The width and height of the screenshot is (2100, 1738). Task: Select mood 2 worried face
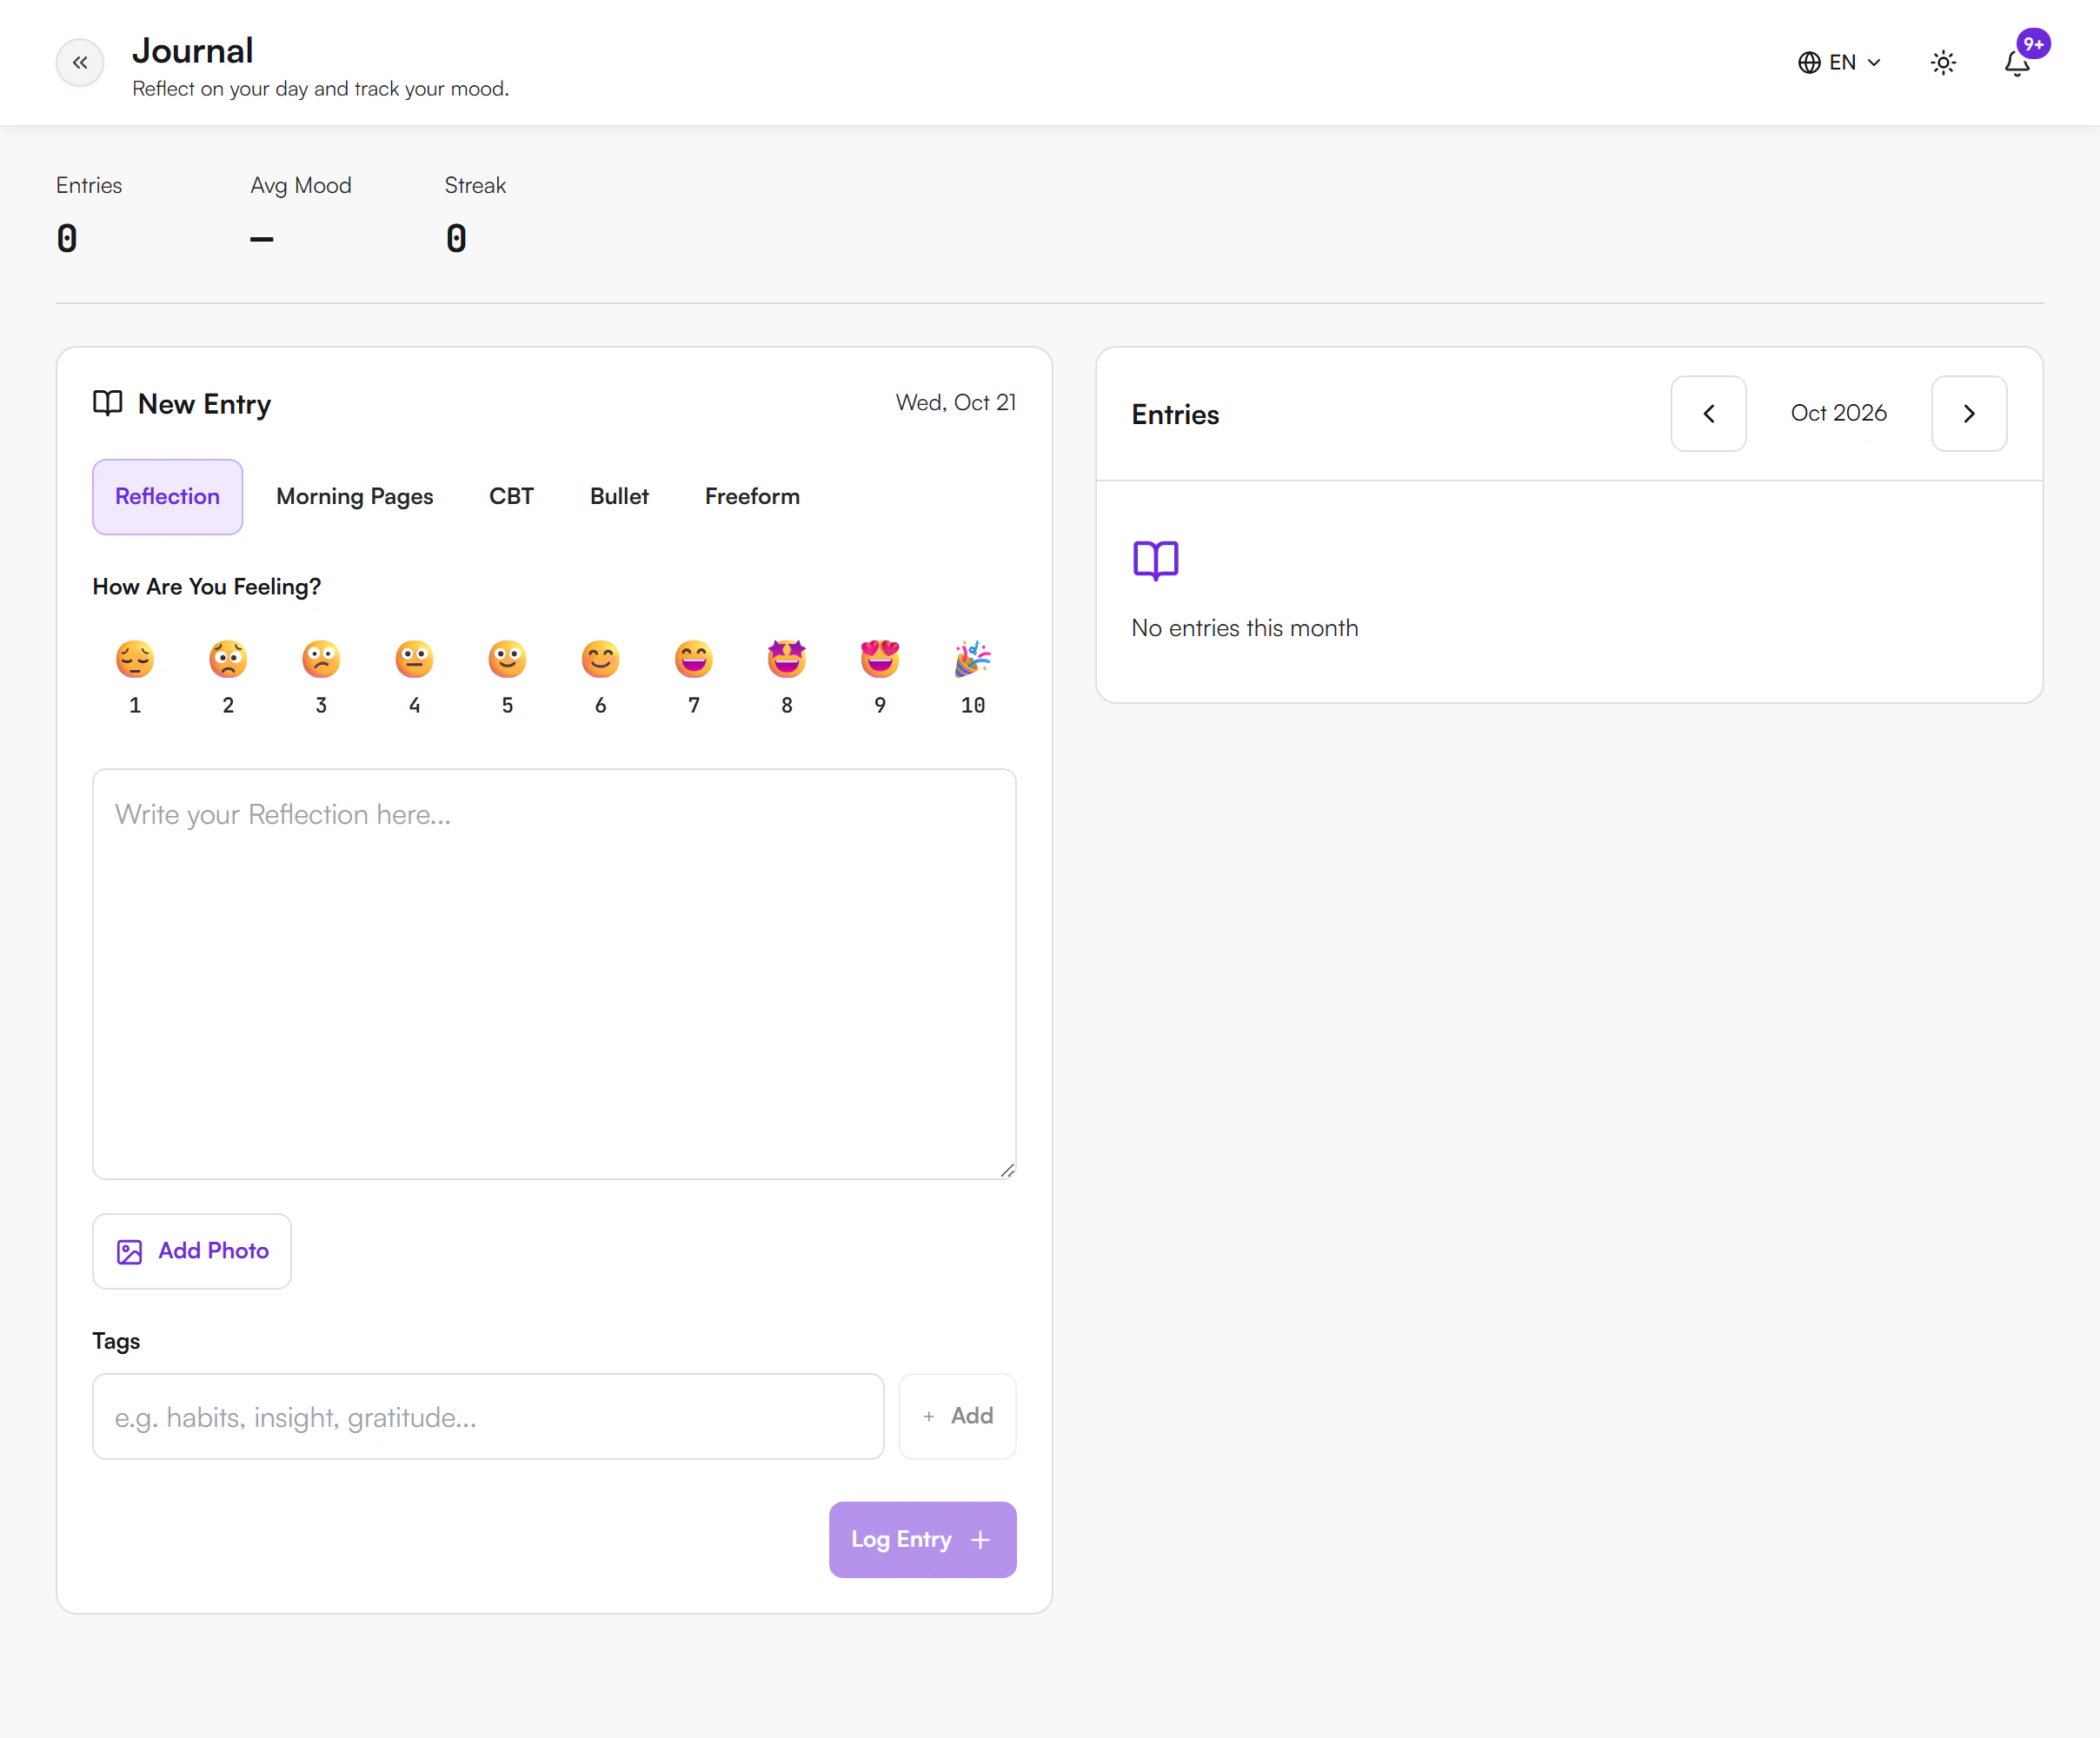[x=228, y=677]
